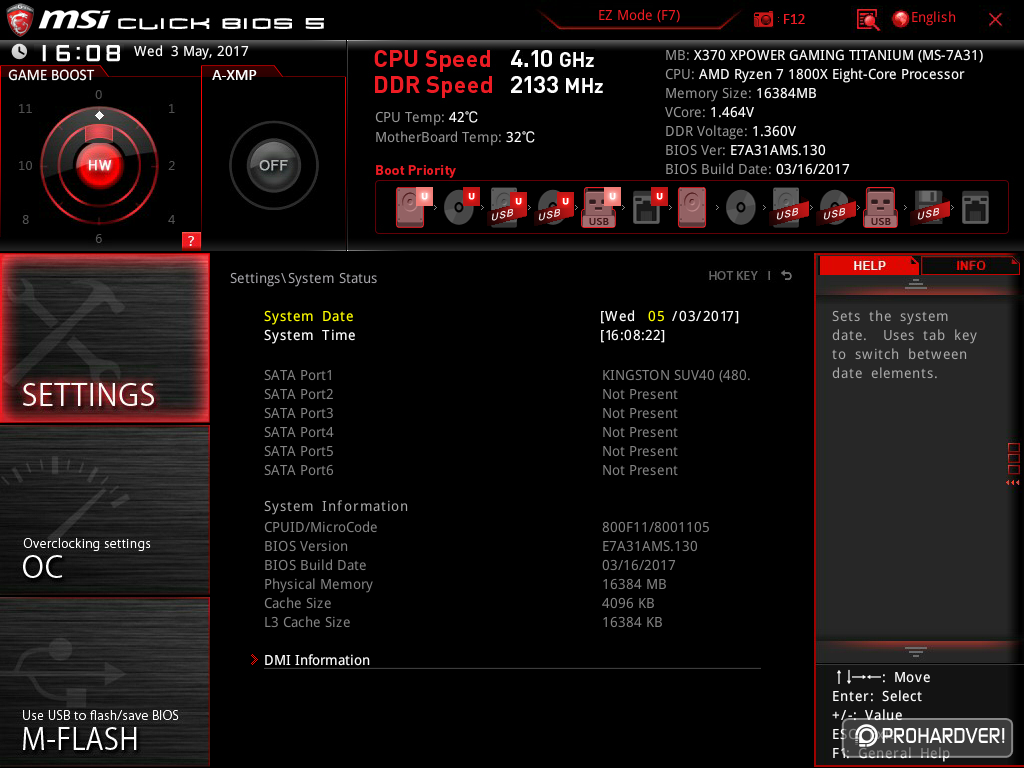Switch to the INFO tab
The width and height of the screenshot is (1024, 768).
coord(970,265)
